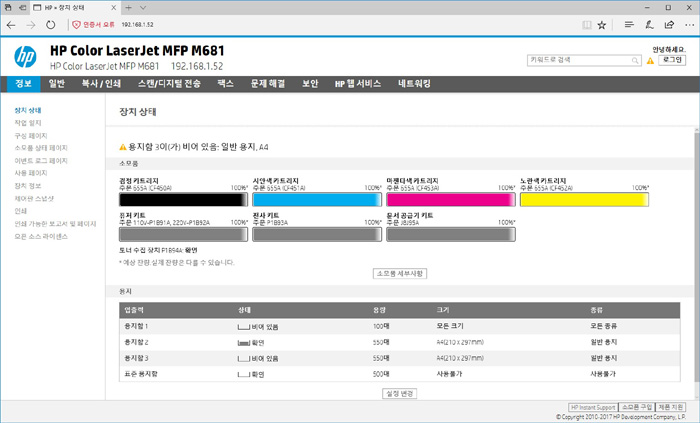Select the 정보 tab
The width and height of the screenshot is (700, 423).
pyautogui.click(x=24, y=84)
